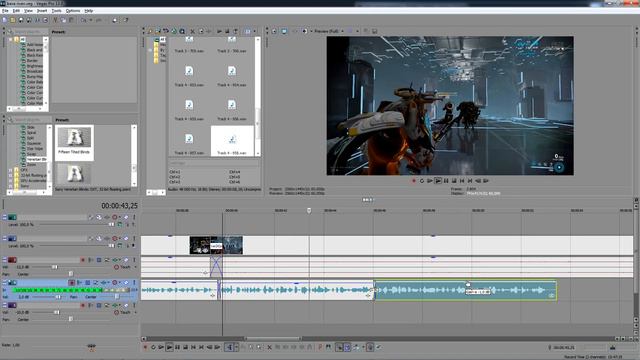Arm the red audio track for recording
The image size is (640, 360).
click(x=83, y=260)
